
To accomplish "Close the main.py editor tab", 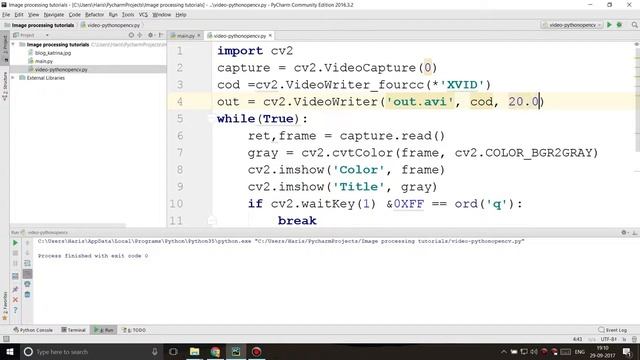I will 199,36.
